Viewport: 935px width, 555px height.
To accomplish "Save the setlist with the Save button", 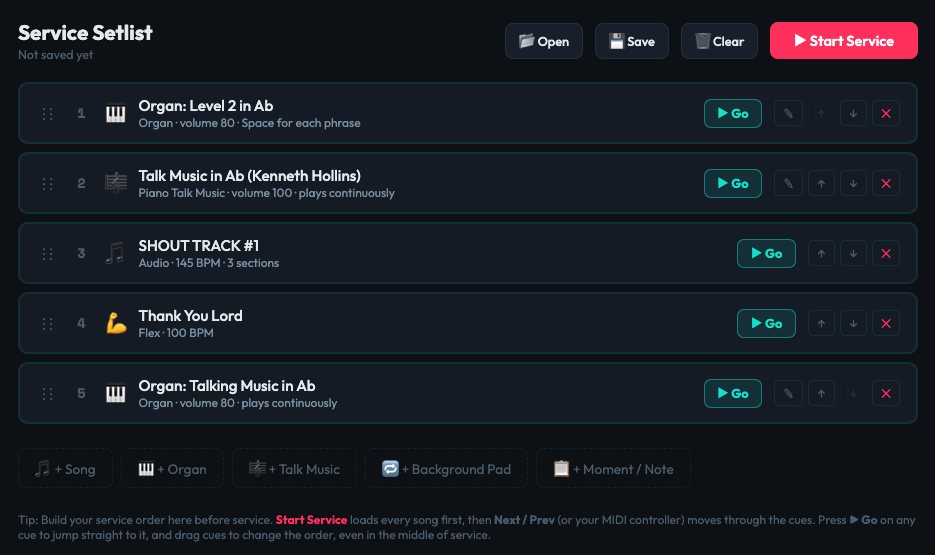I will point(631,41).
